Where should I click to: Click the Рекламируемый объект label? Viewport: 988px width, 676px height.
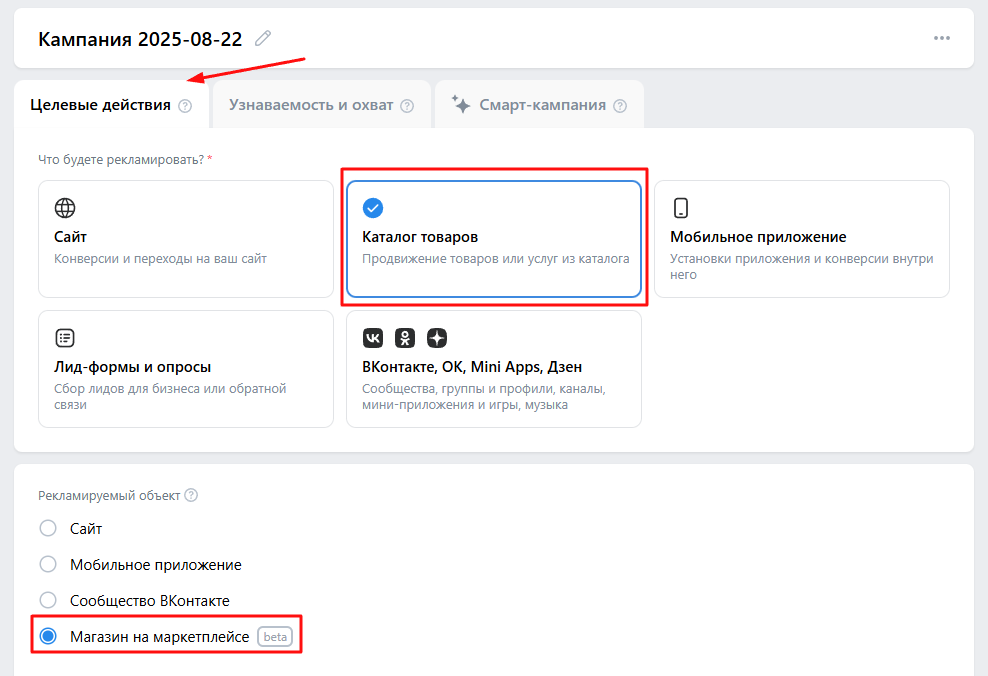coord(109,496)
